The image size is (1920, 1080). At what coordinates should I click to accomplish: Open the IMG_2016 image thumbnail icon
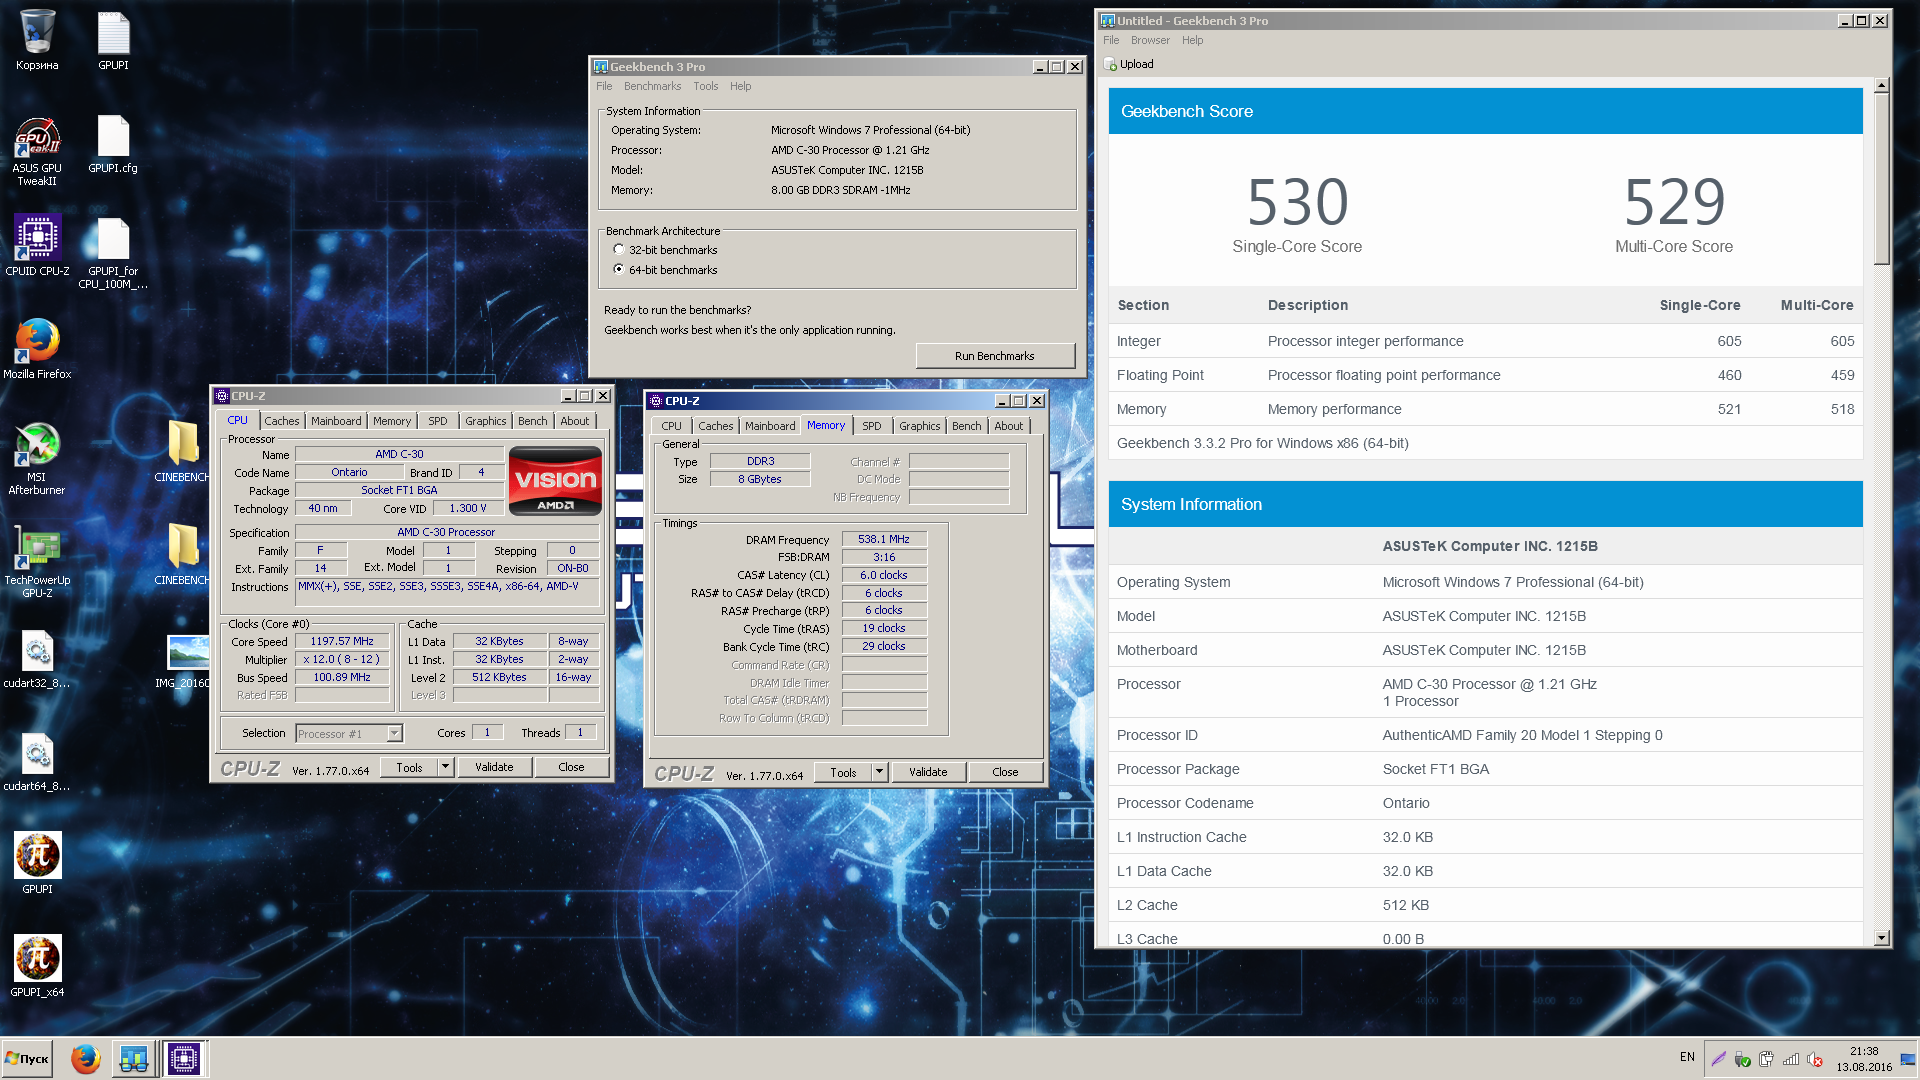click(x=182, y=660)
